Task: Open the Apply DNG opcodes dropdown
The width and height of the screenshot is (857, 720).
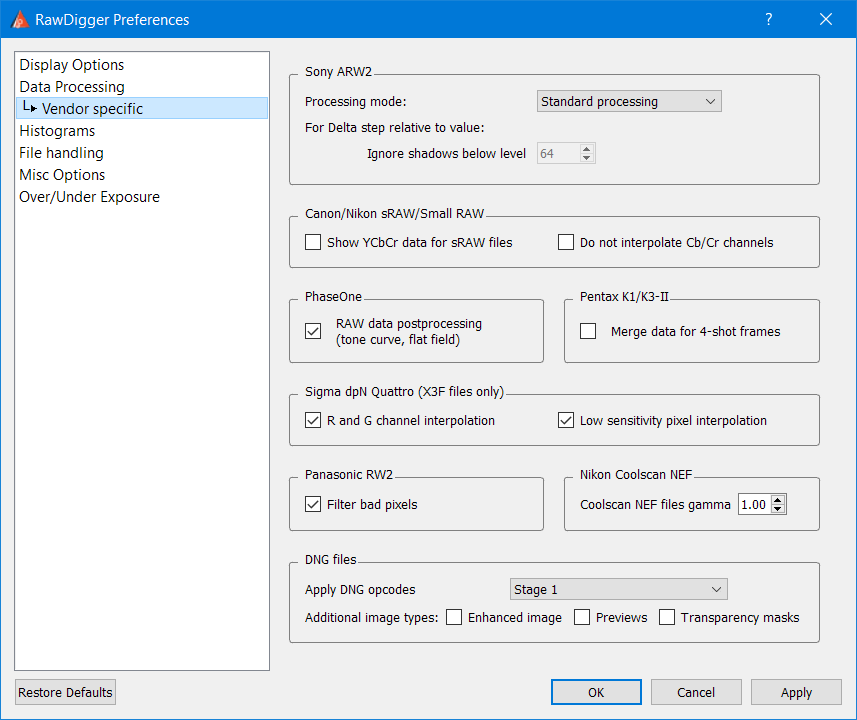Action: [x=618, y=589]
